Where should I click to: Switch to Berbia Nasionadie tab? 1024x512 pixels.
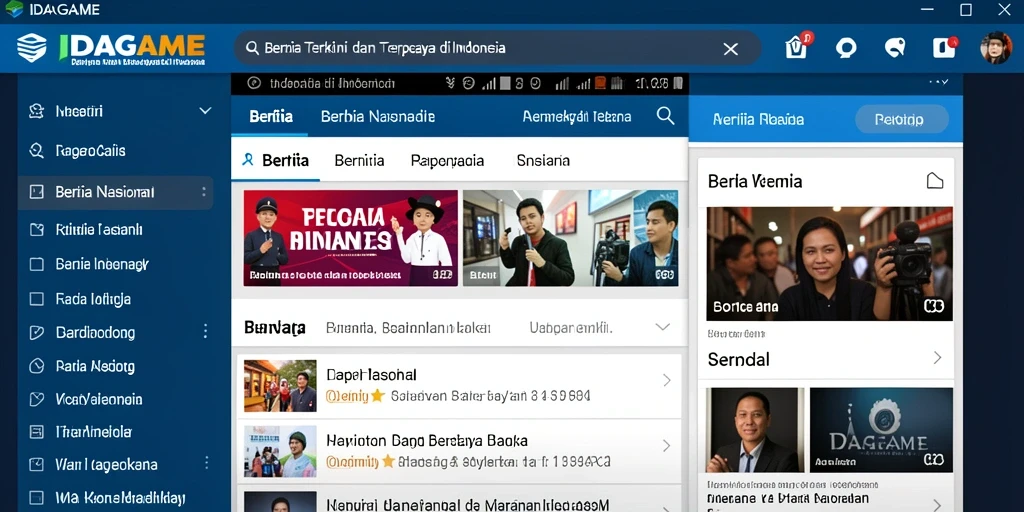[377, 117]
